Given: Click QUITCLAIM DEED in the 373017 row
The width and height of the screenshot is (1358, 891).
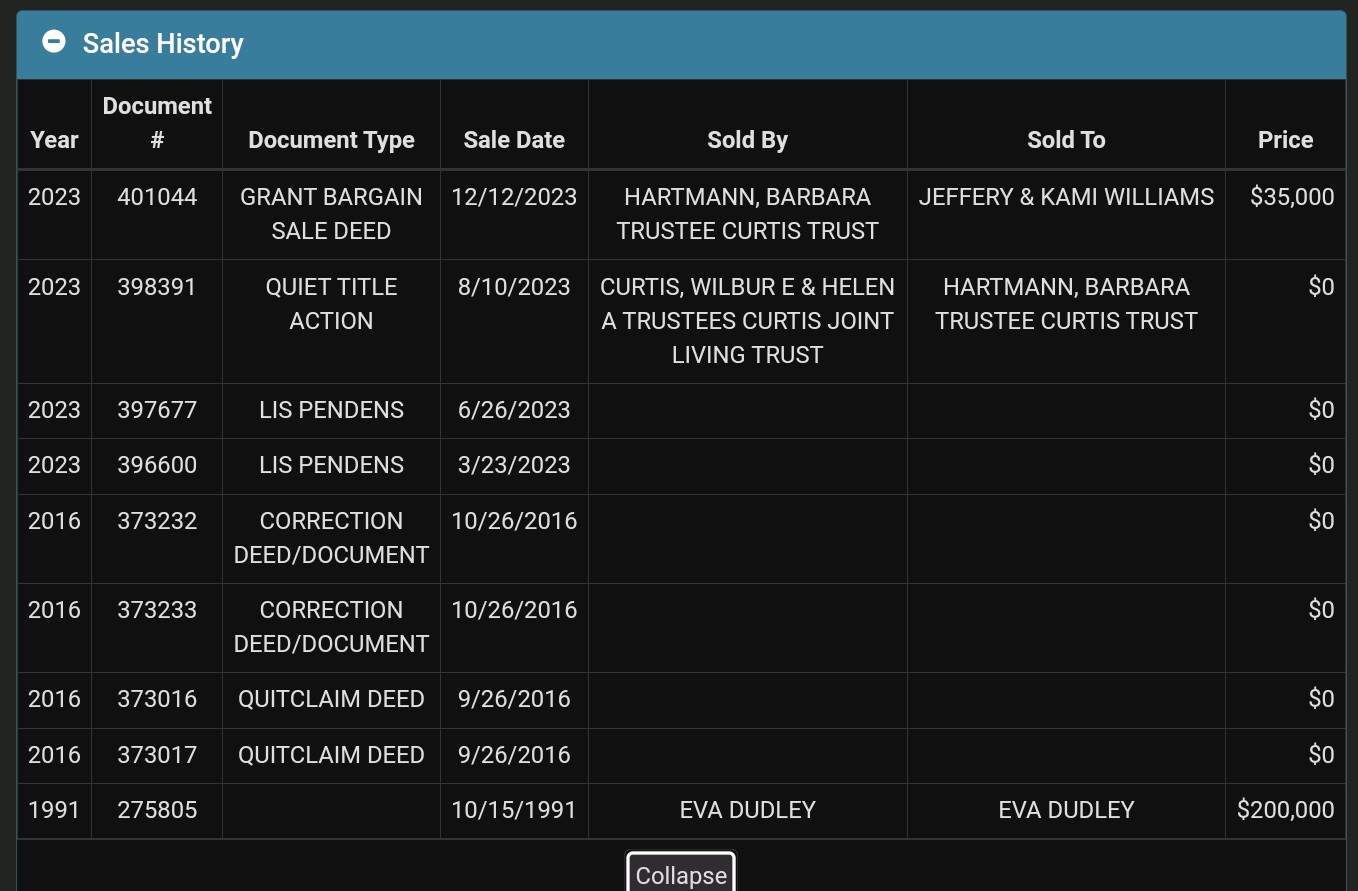Looking at the screenshot, I should (x=331, y=755).
